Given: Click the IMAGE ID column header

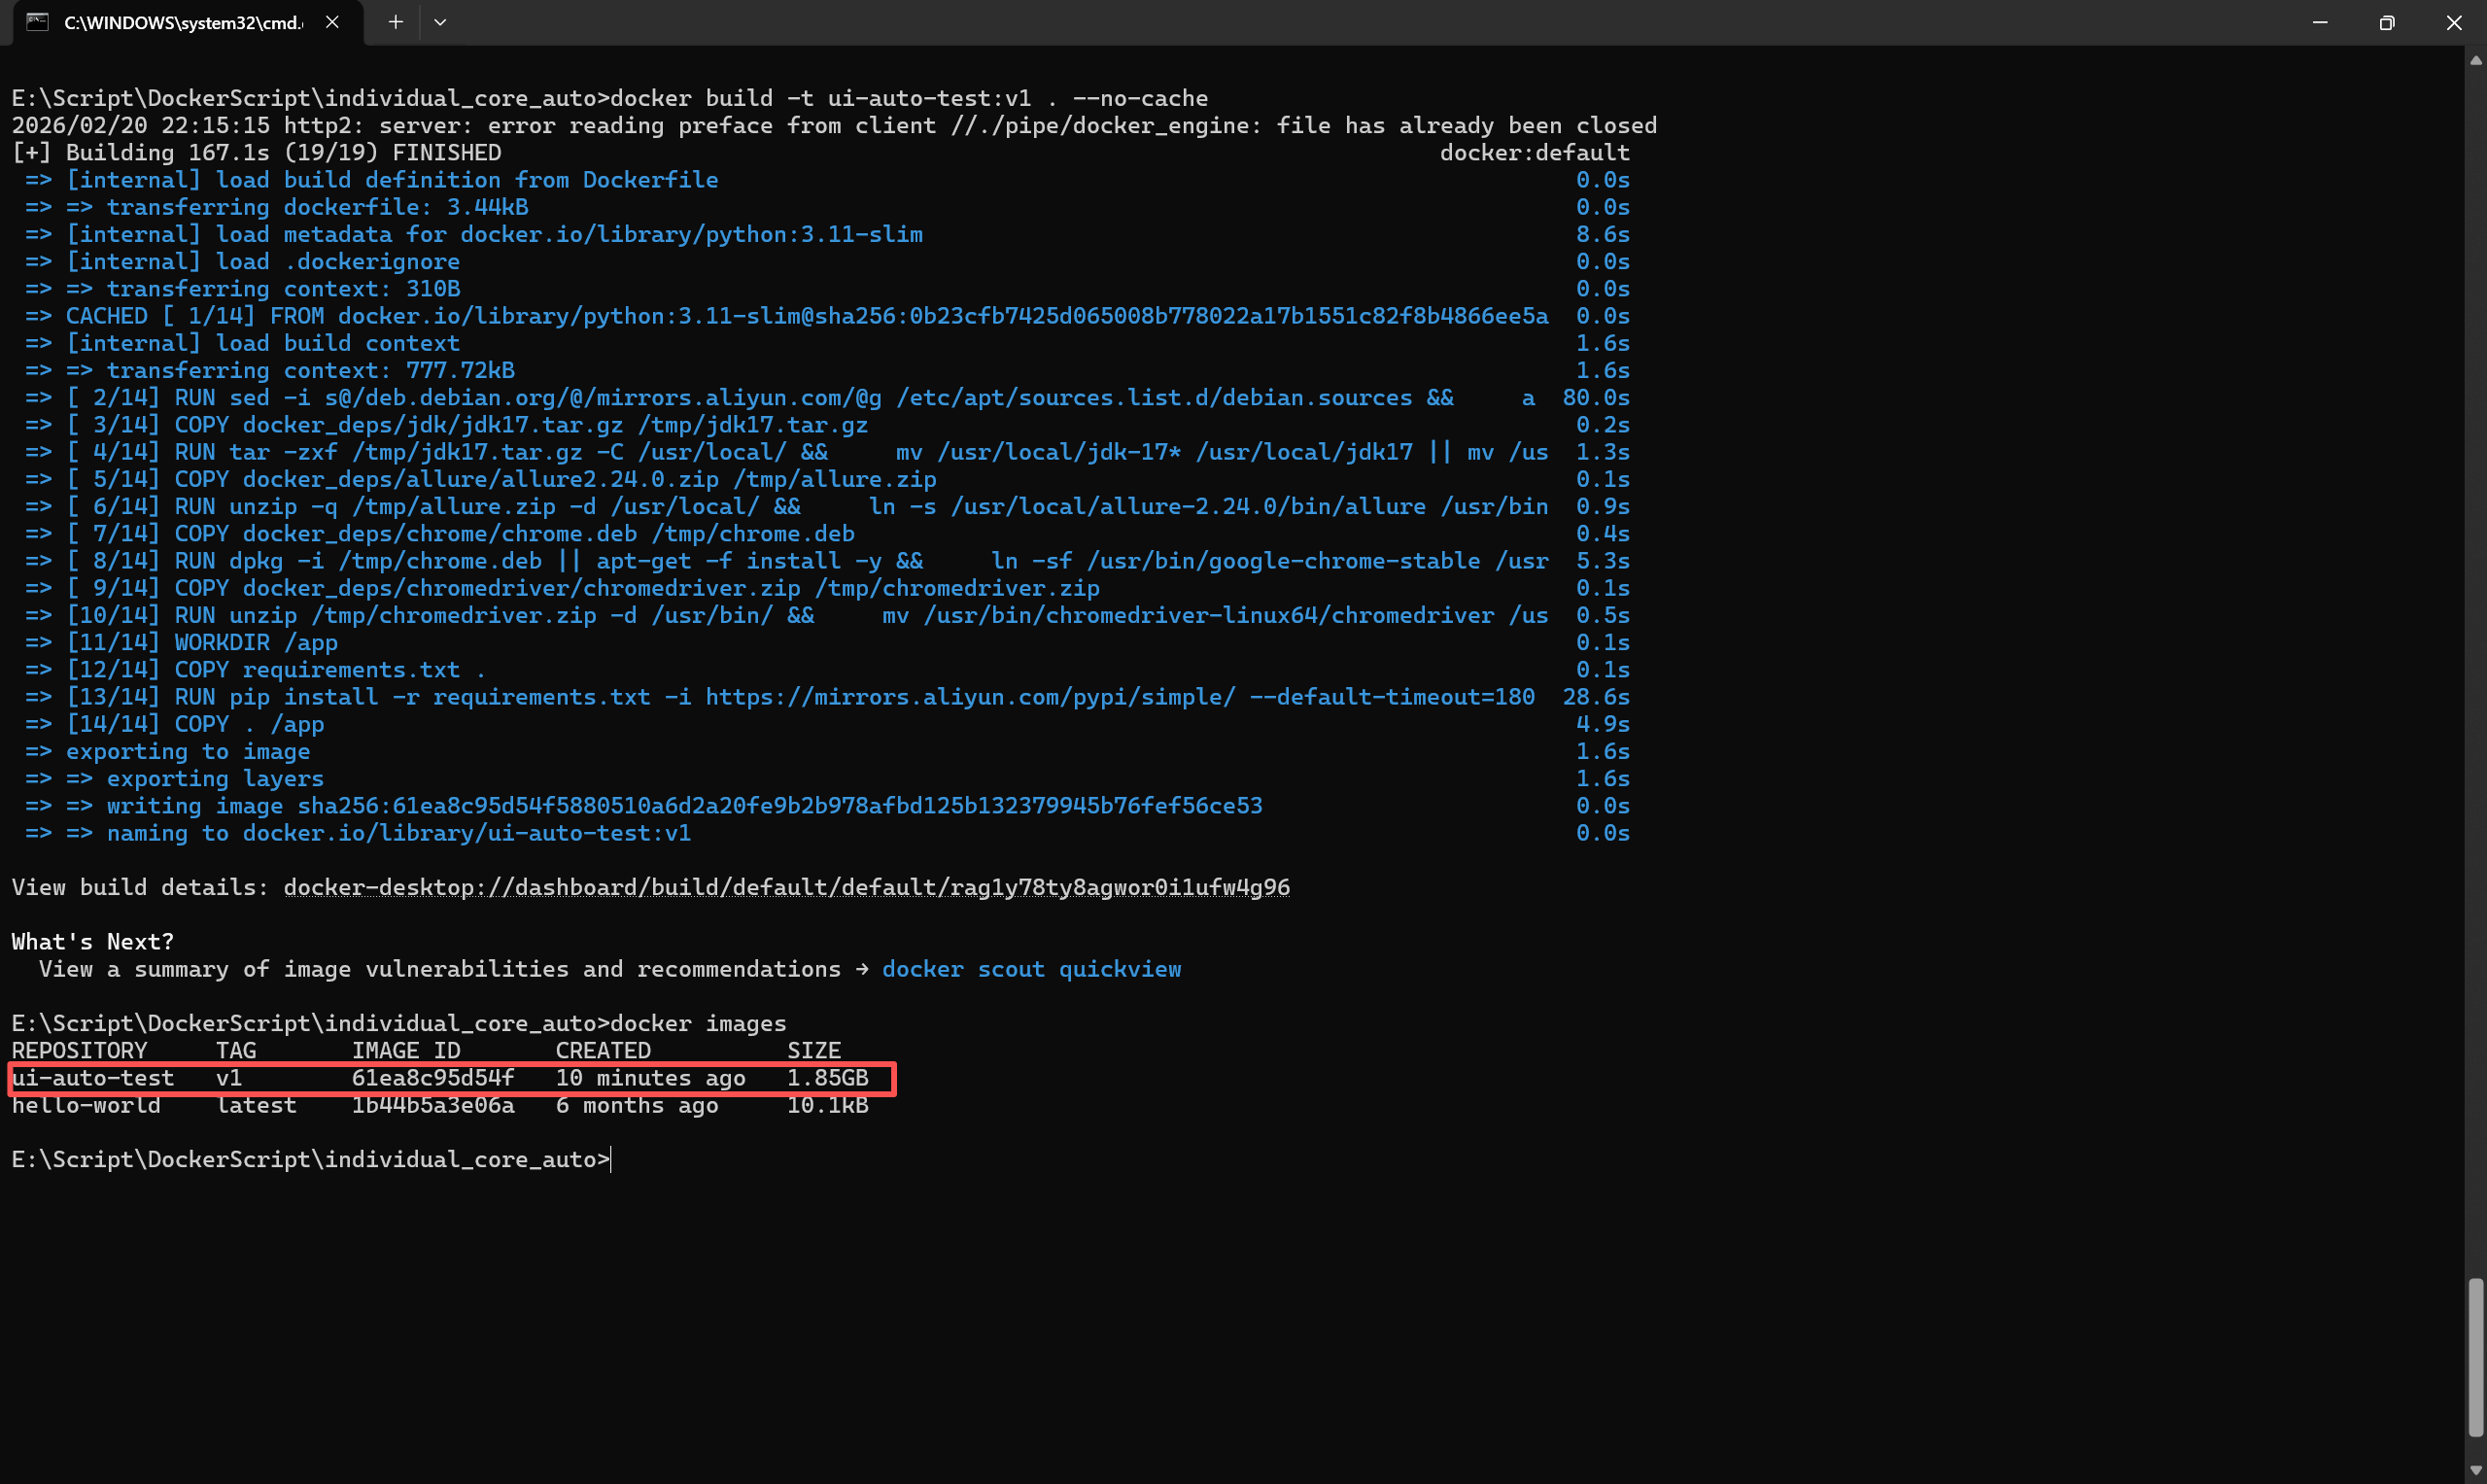Looking at the screenshot, I should tap(406, 1051).
